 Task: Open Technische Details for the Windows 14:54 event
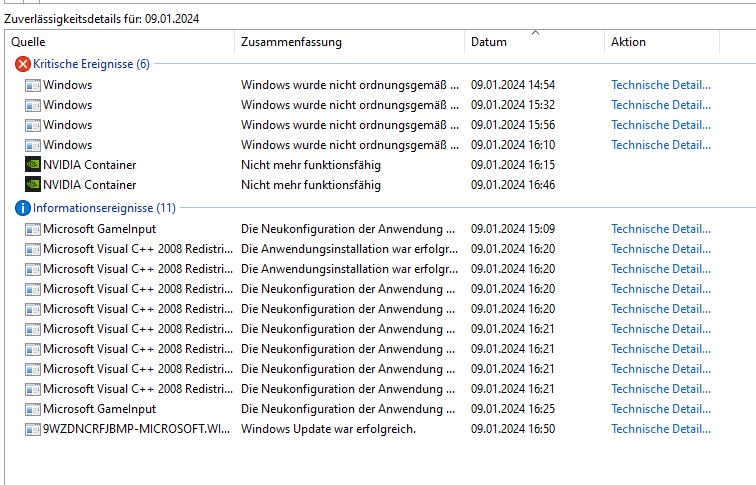tap(661, 85)
